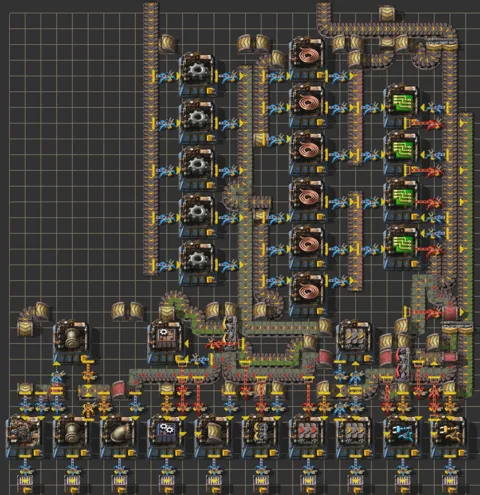
Task: Select the second green circuit assembler from top
Action: pyautogui.click(x=402, y=153)
